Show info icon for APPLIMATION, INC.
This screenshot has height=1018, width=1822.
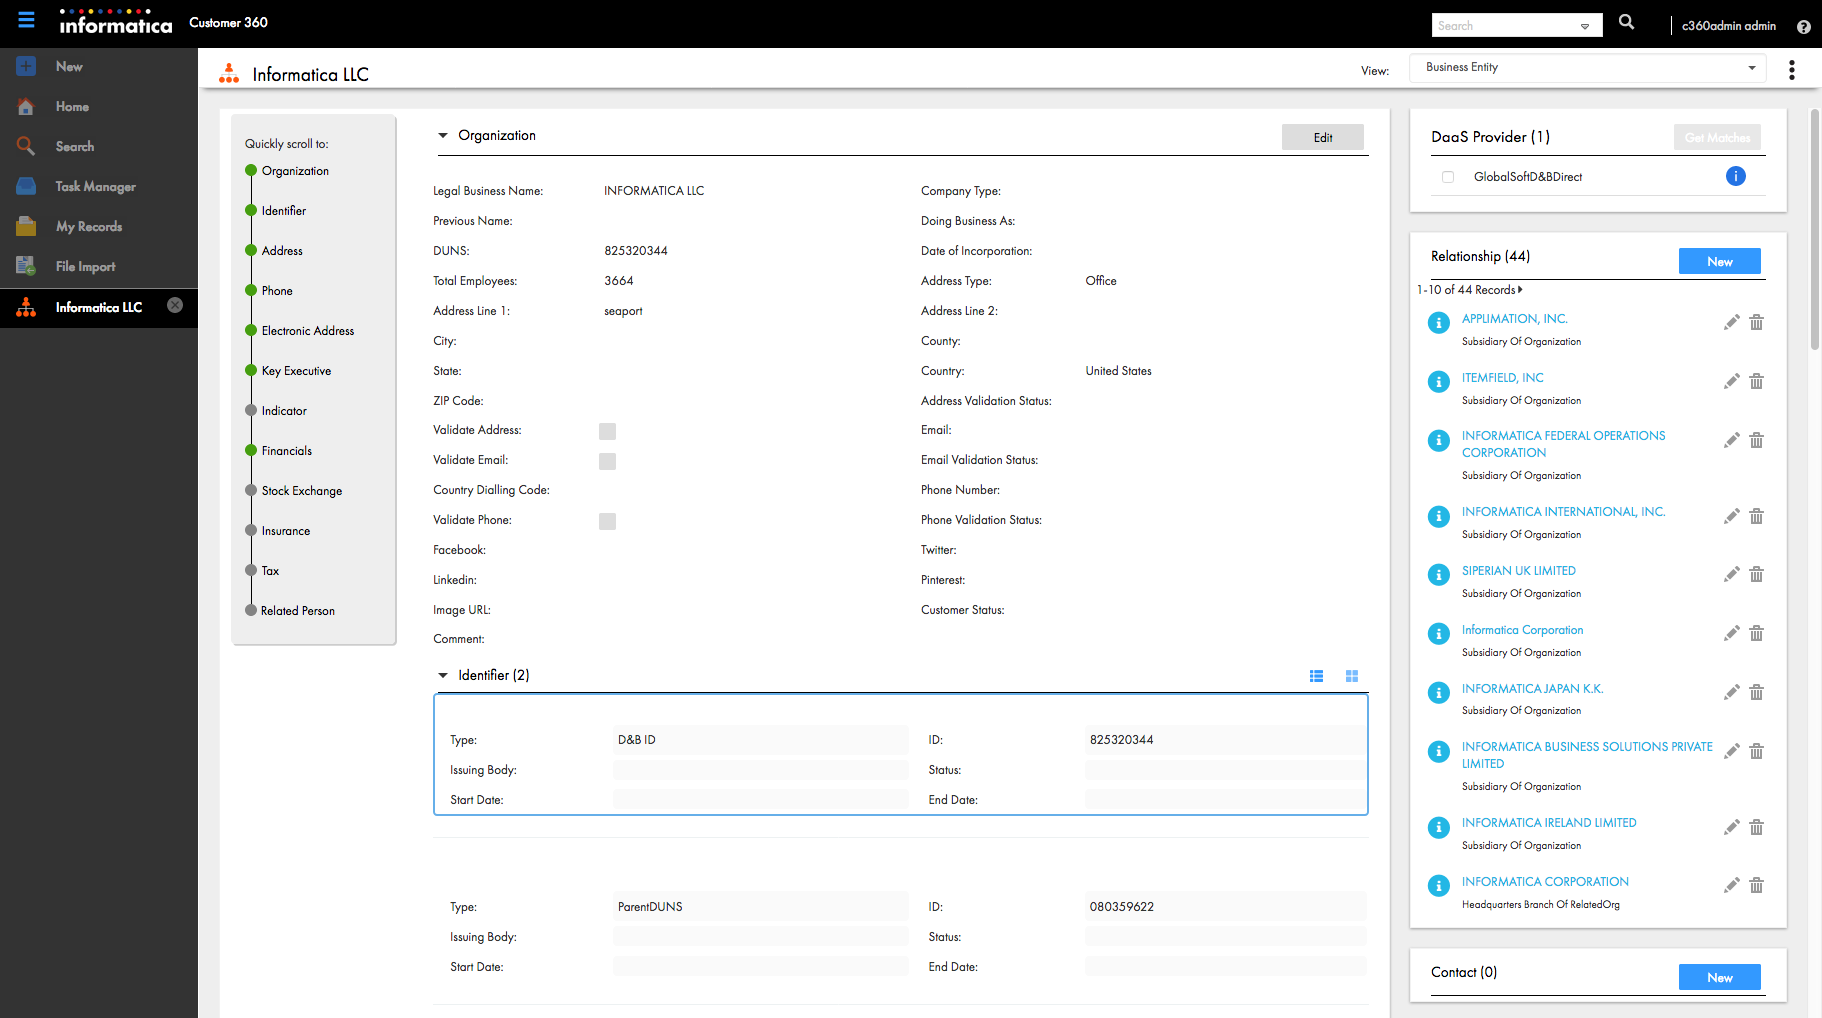pos(1438,322)
